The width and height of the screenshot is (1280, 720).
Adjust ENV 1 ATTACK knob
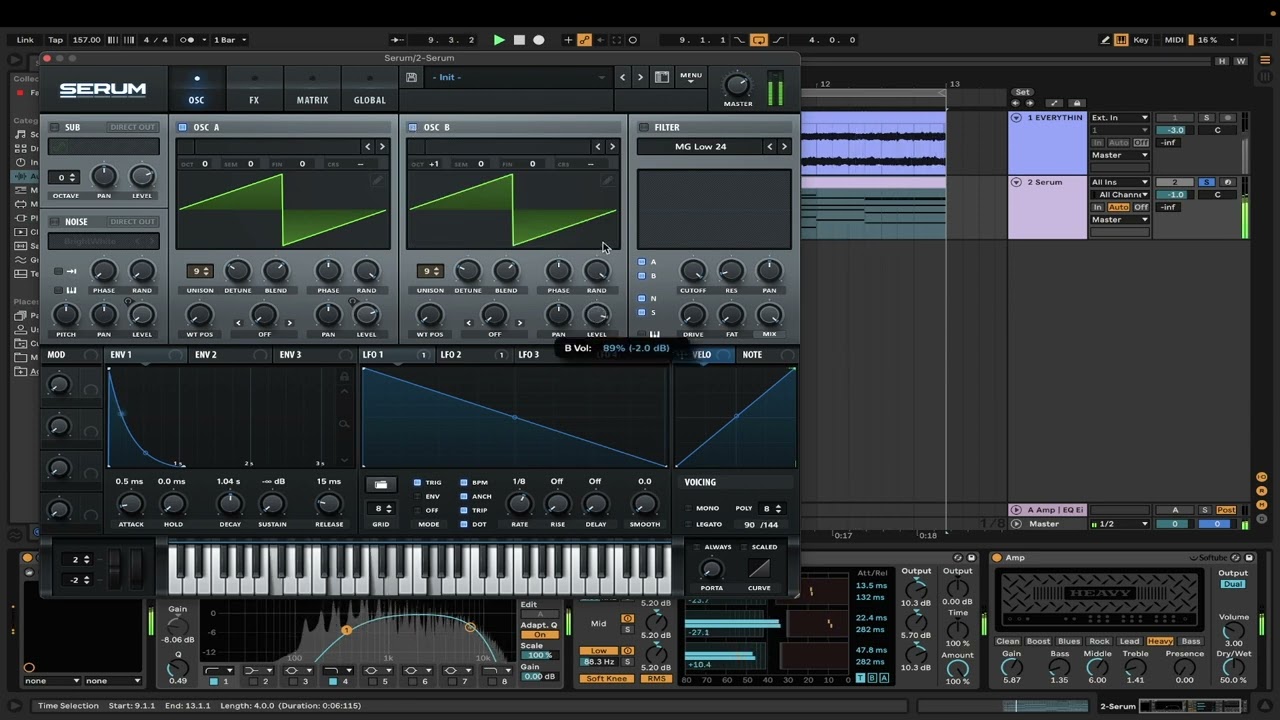click(131, 505)
